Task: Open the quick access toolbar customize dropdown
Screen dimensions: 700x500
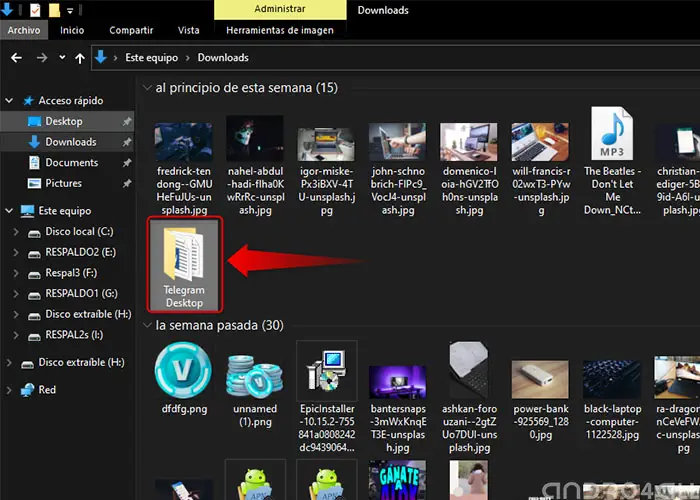Action: pos(70,10)
